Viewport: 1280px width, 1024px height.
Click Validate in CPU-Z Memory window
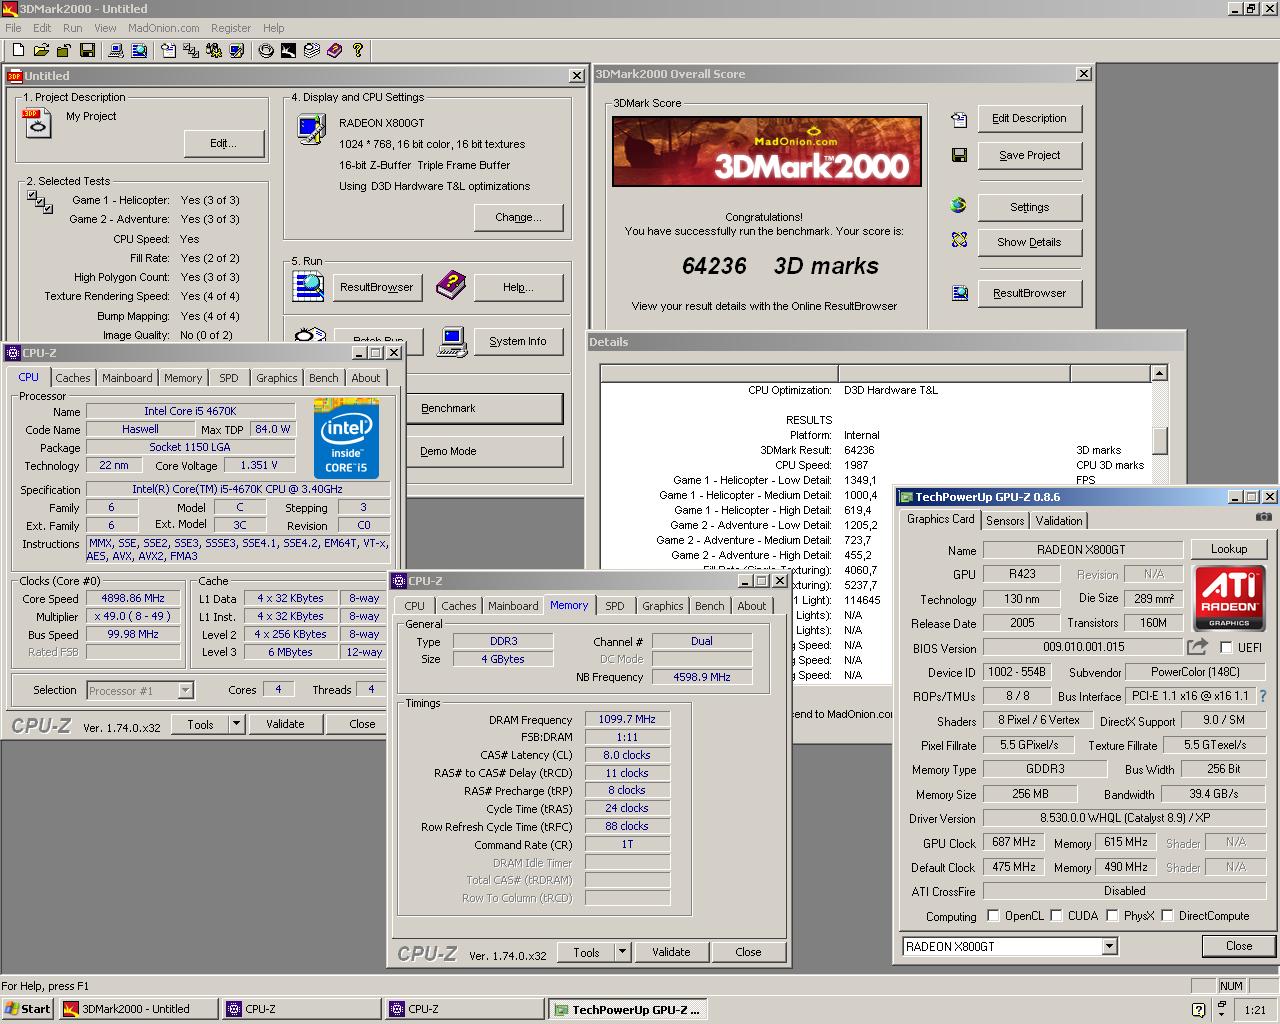[x=671, y=952]
